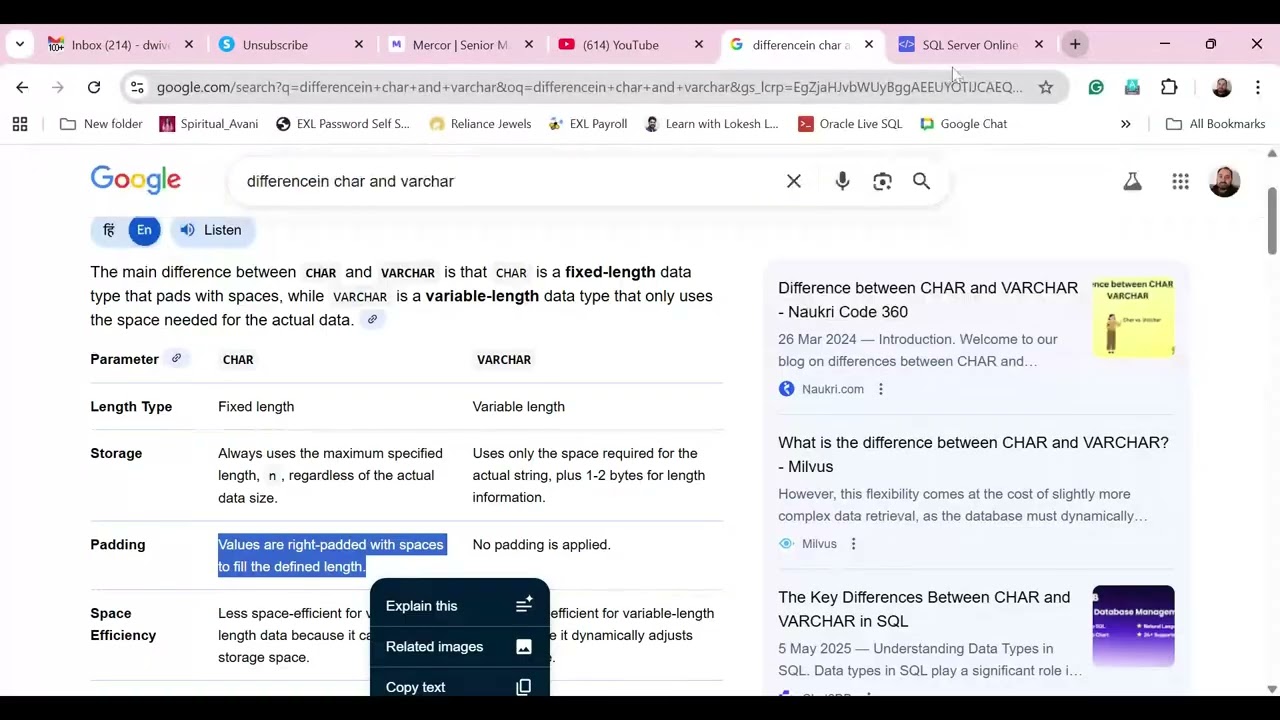Select the En language toggle
Screen dimensions: 1280x720
click(x=144, y=230)
